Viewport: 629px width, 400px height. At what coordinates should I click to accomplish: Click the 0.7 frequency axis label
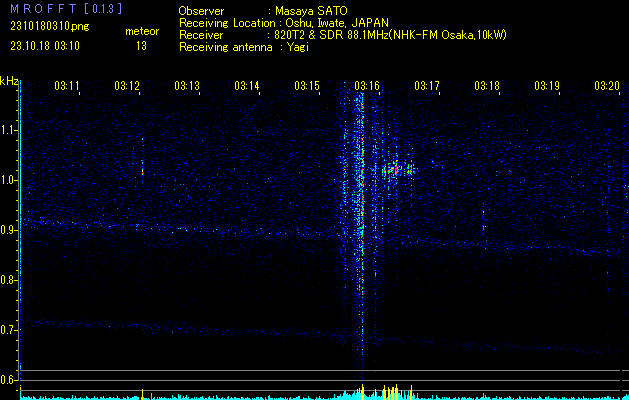10,330
